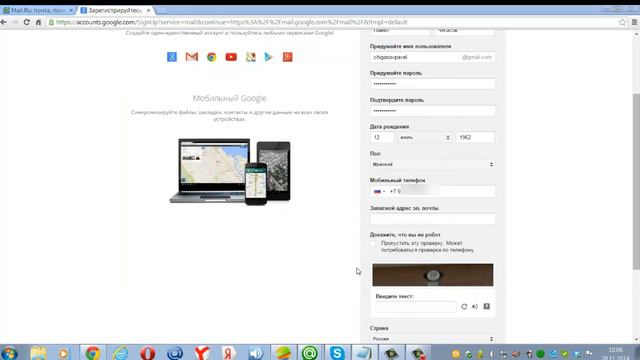Click the Chrome icon in services row

click(x=211, y=57)
